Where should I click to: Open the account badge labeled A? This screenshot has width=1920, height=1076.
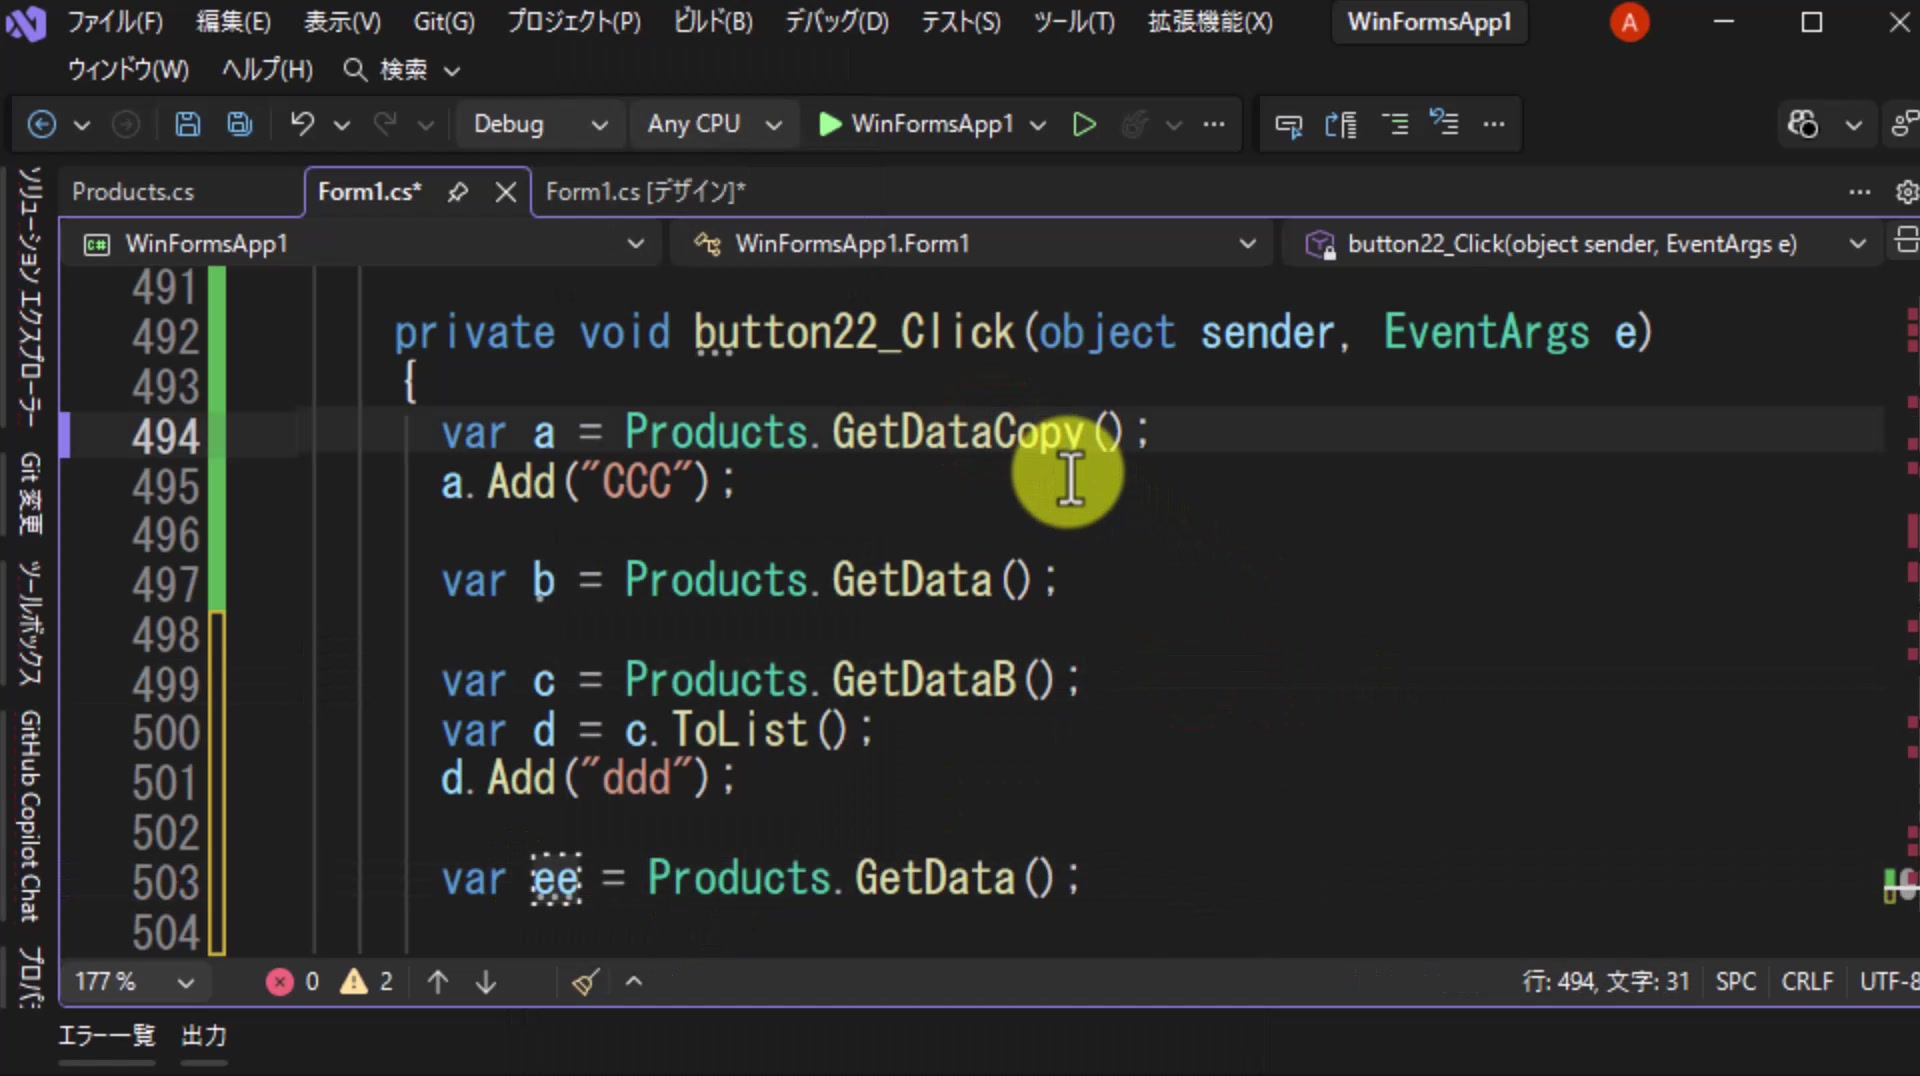pyautogui.click(x=1629, y=22)
